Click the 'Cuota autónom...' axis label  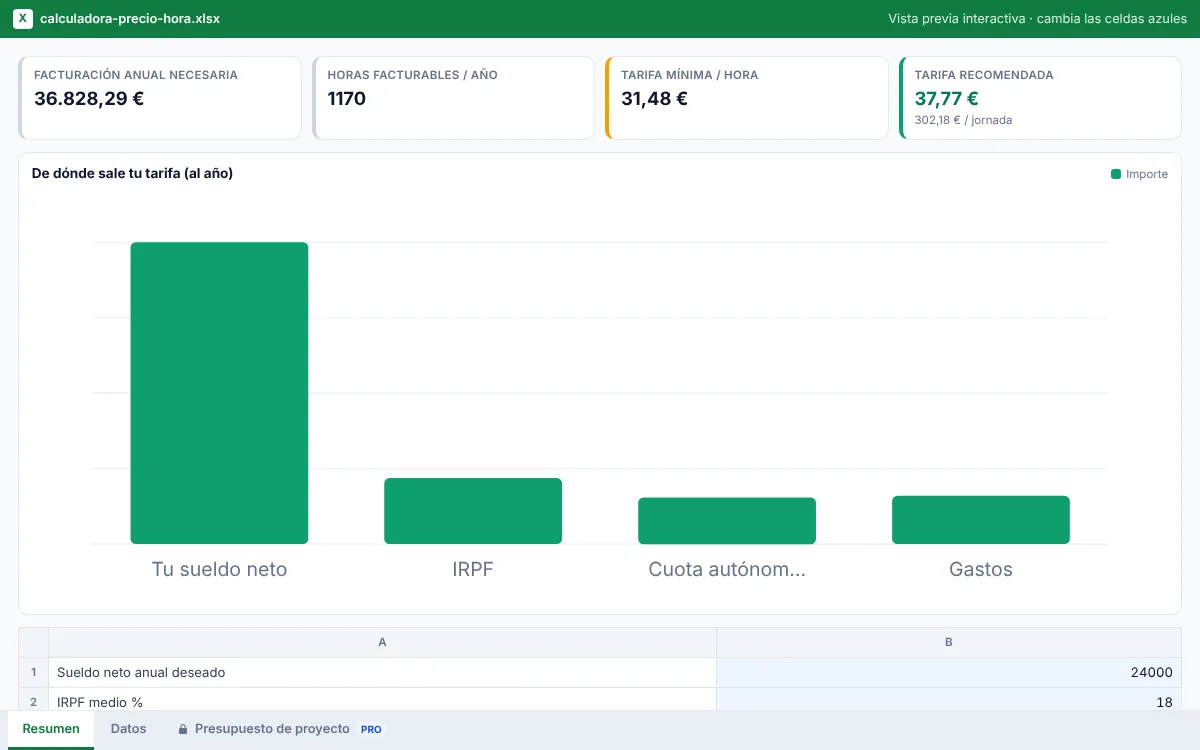727,569
